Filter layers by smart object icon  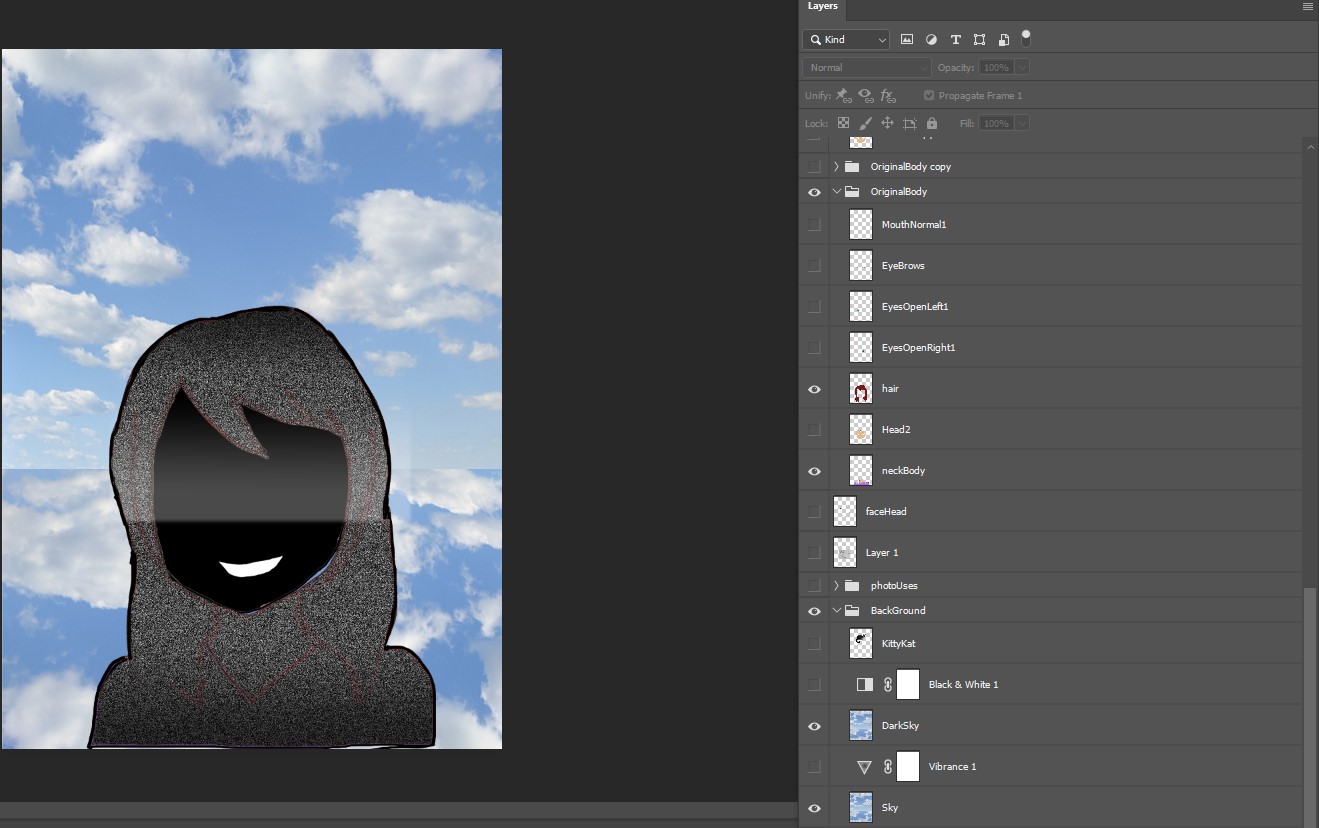tap(1003, 40)
